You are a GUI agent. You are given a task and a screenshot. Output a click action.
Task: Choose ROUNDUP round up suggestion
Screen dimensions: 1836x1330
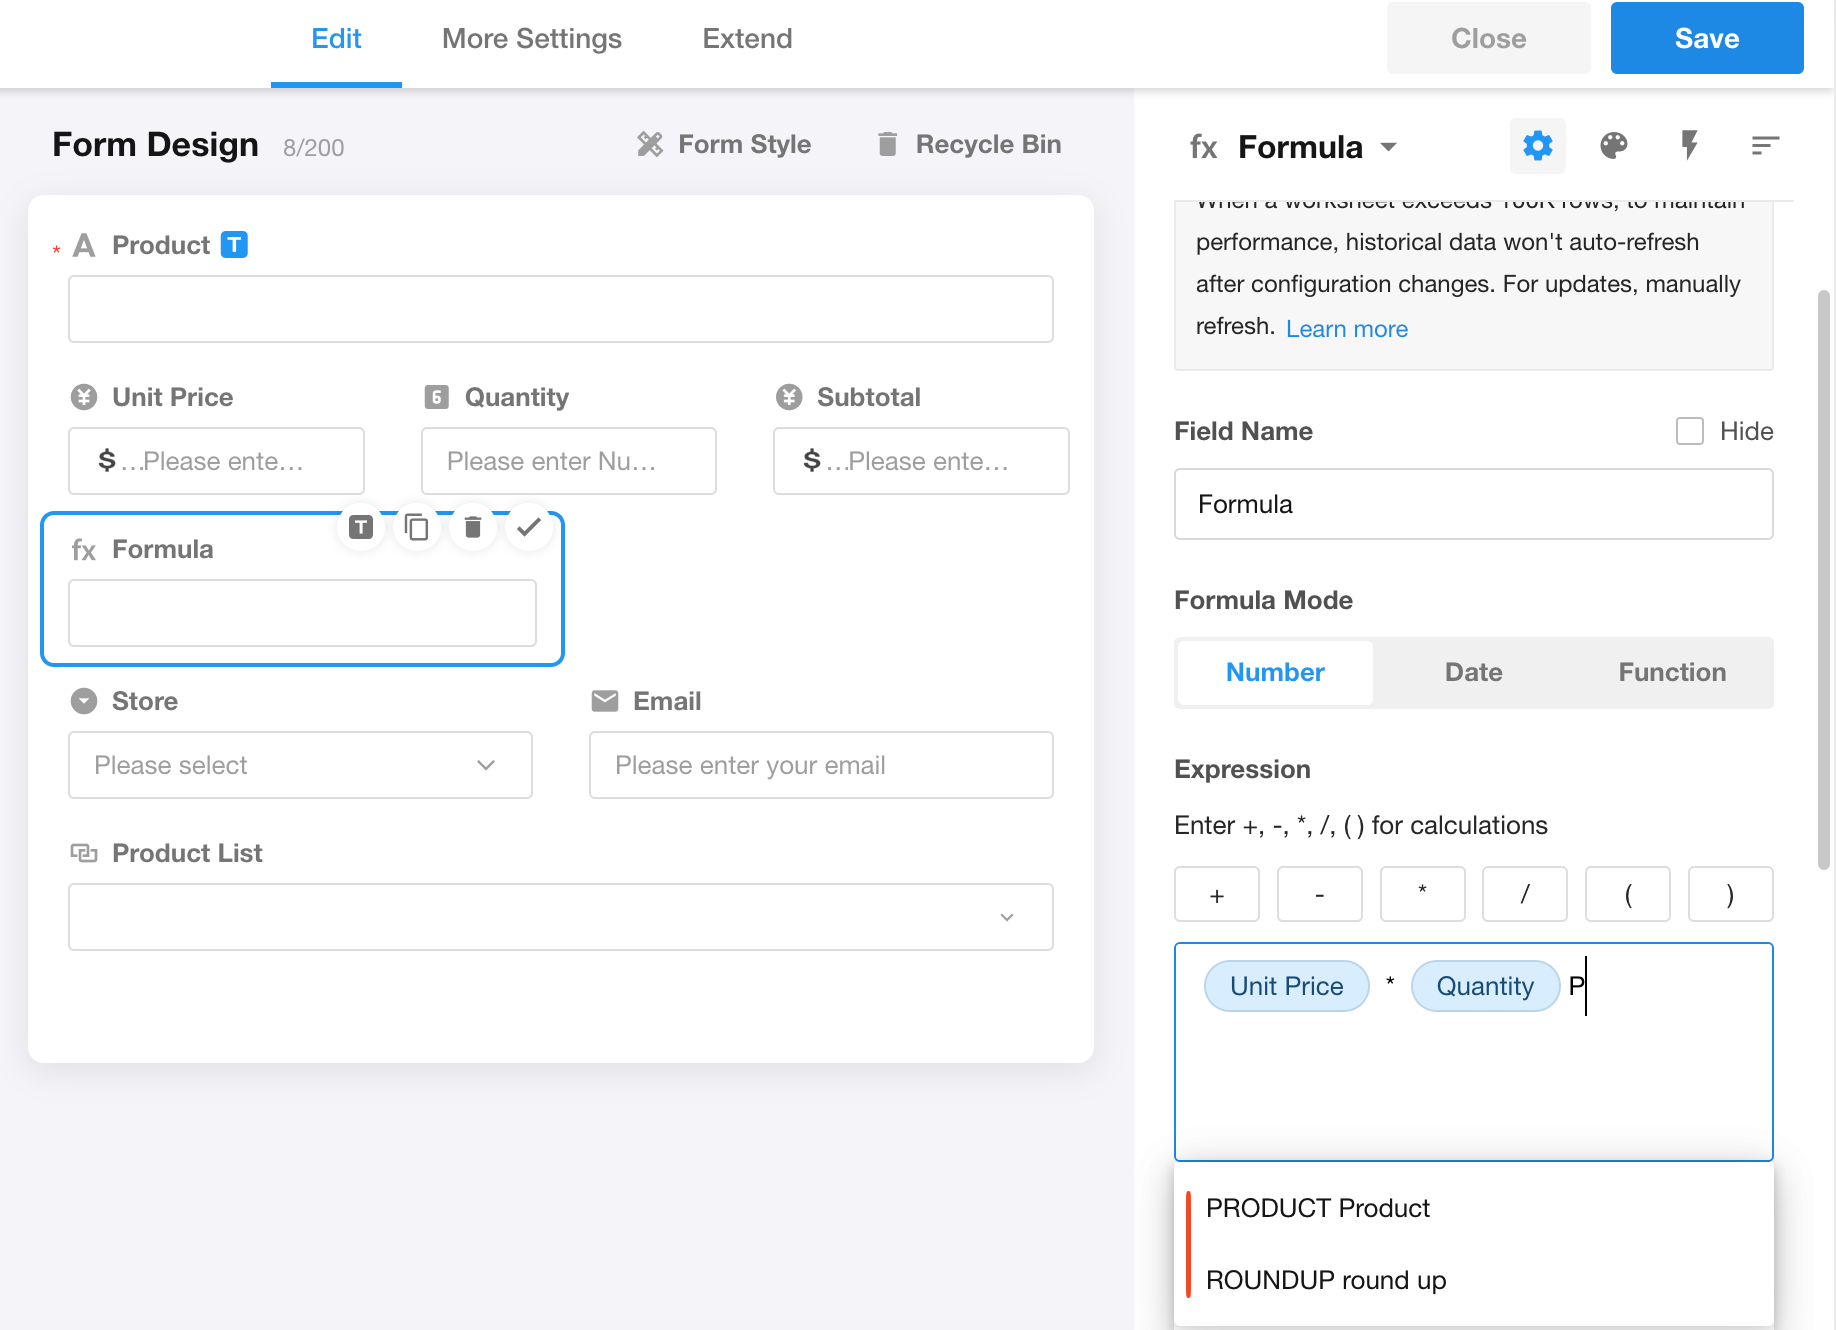click(1325, 1280)
